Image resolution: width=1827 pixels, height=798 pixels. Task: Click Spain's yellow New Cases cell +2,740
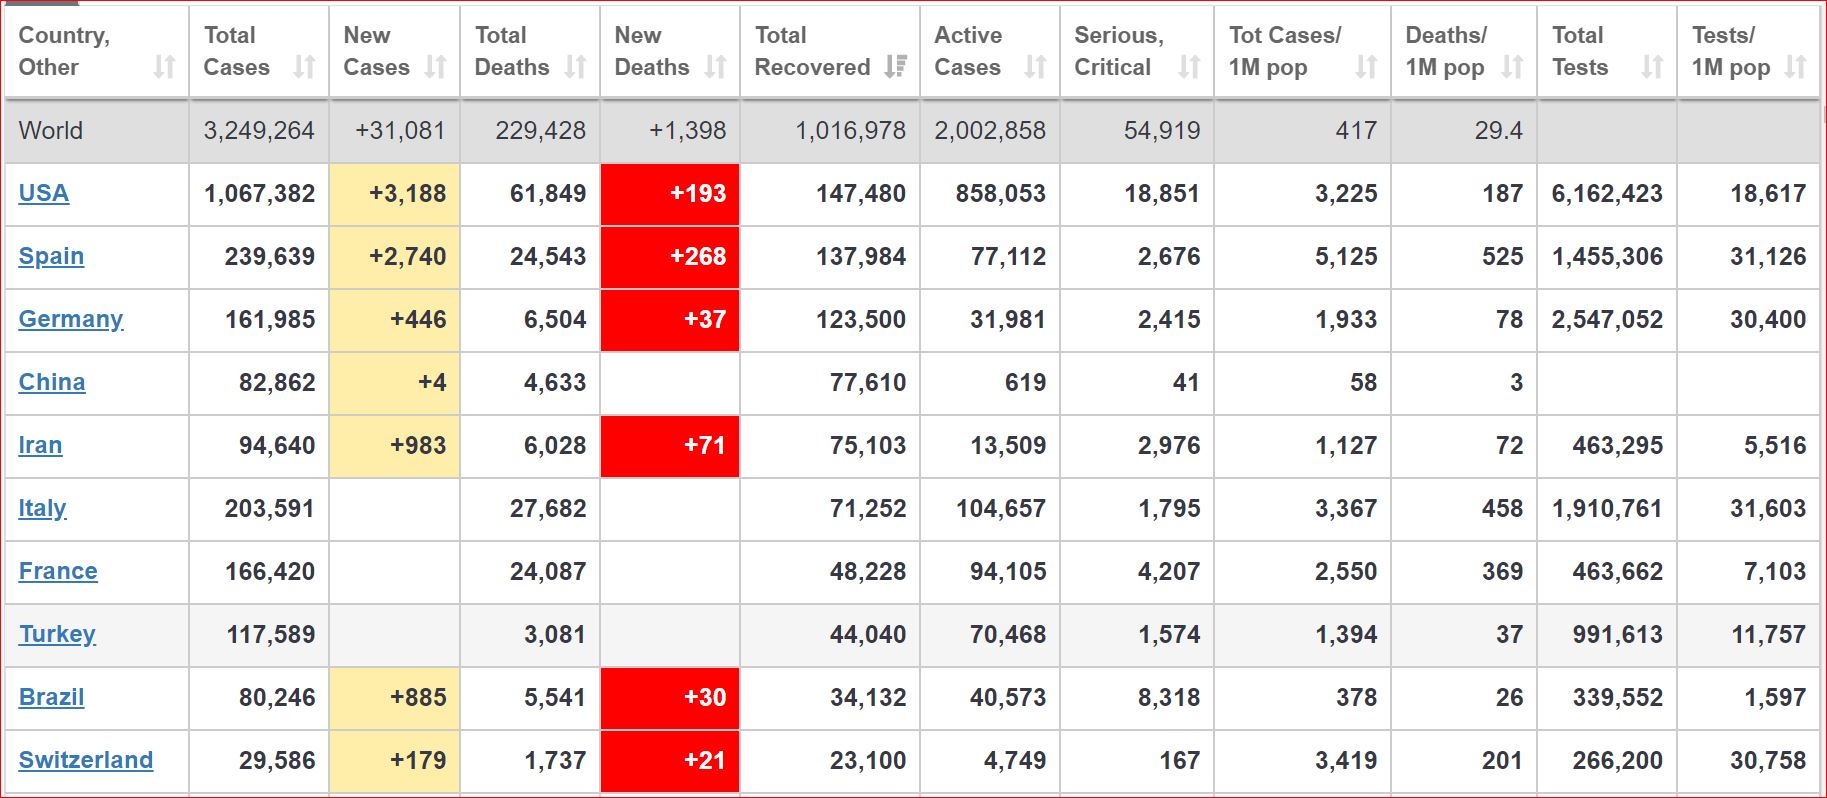click(395, 257)
